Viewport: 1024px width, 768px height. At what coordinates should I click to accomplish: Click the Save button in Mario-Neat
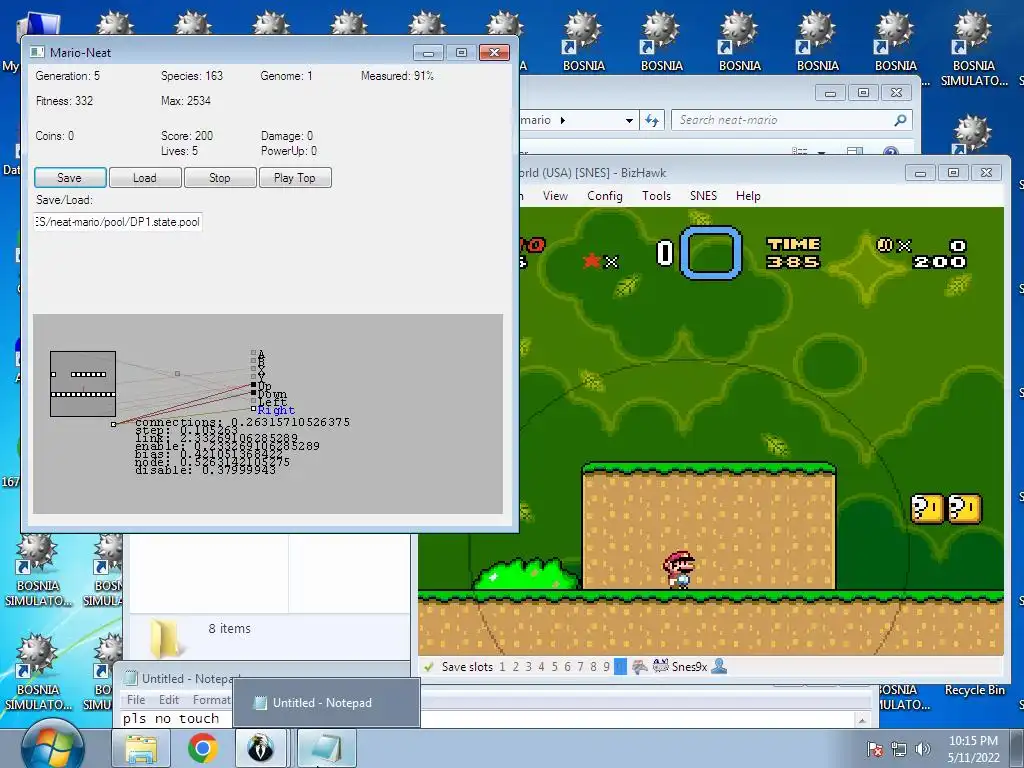[x=70, y=178]
